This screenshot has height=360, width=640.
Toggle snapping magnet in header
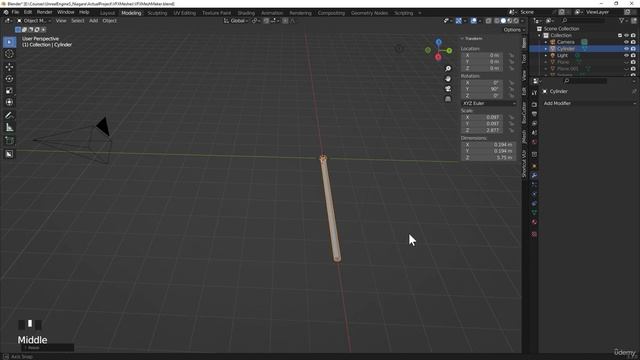266,21
